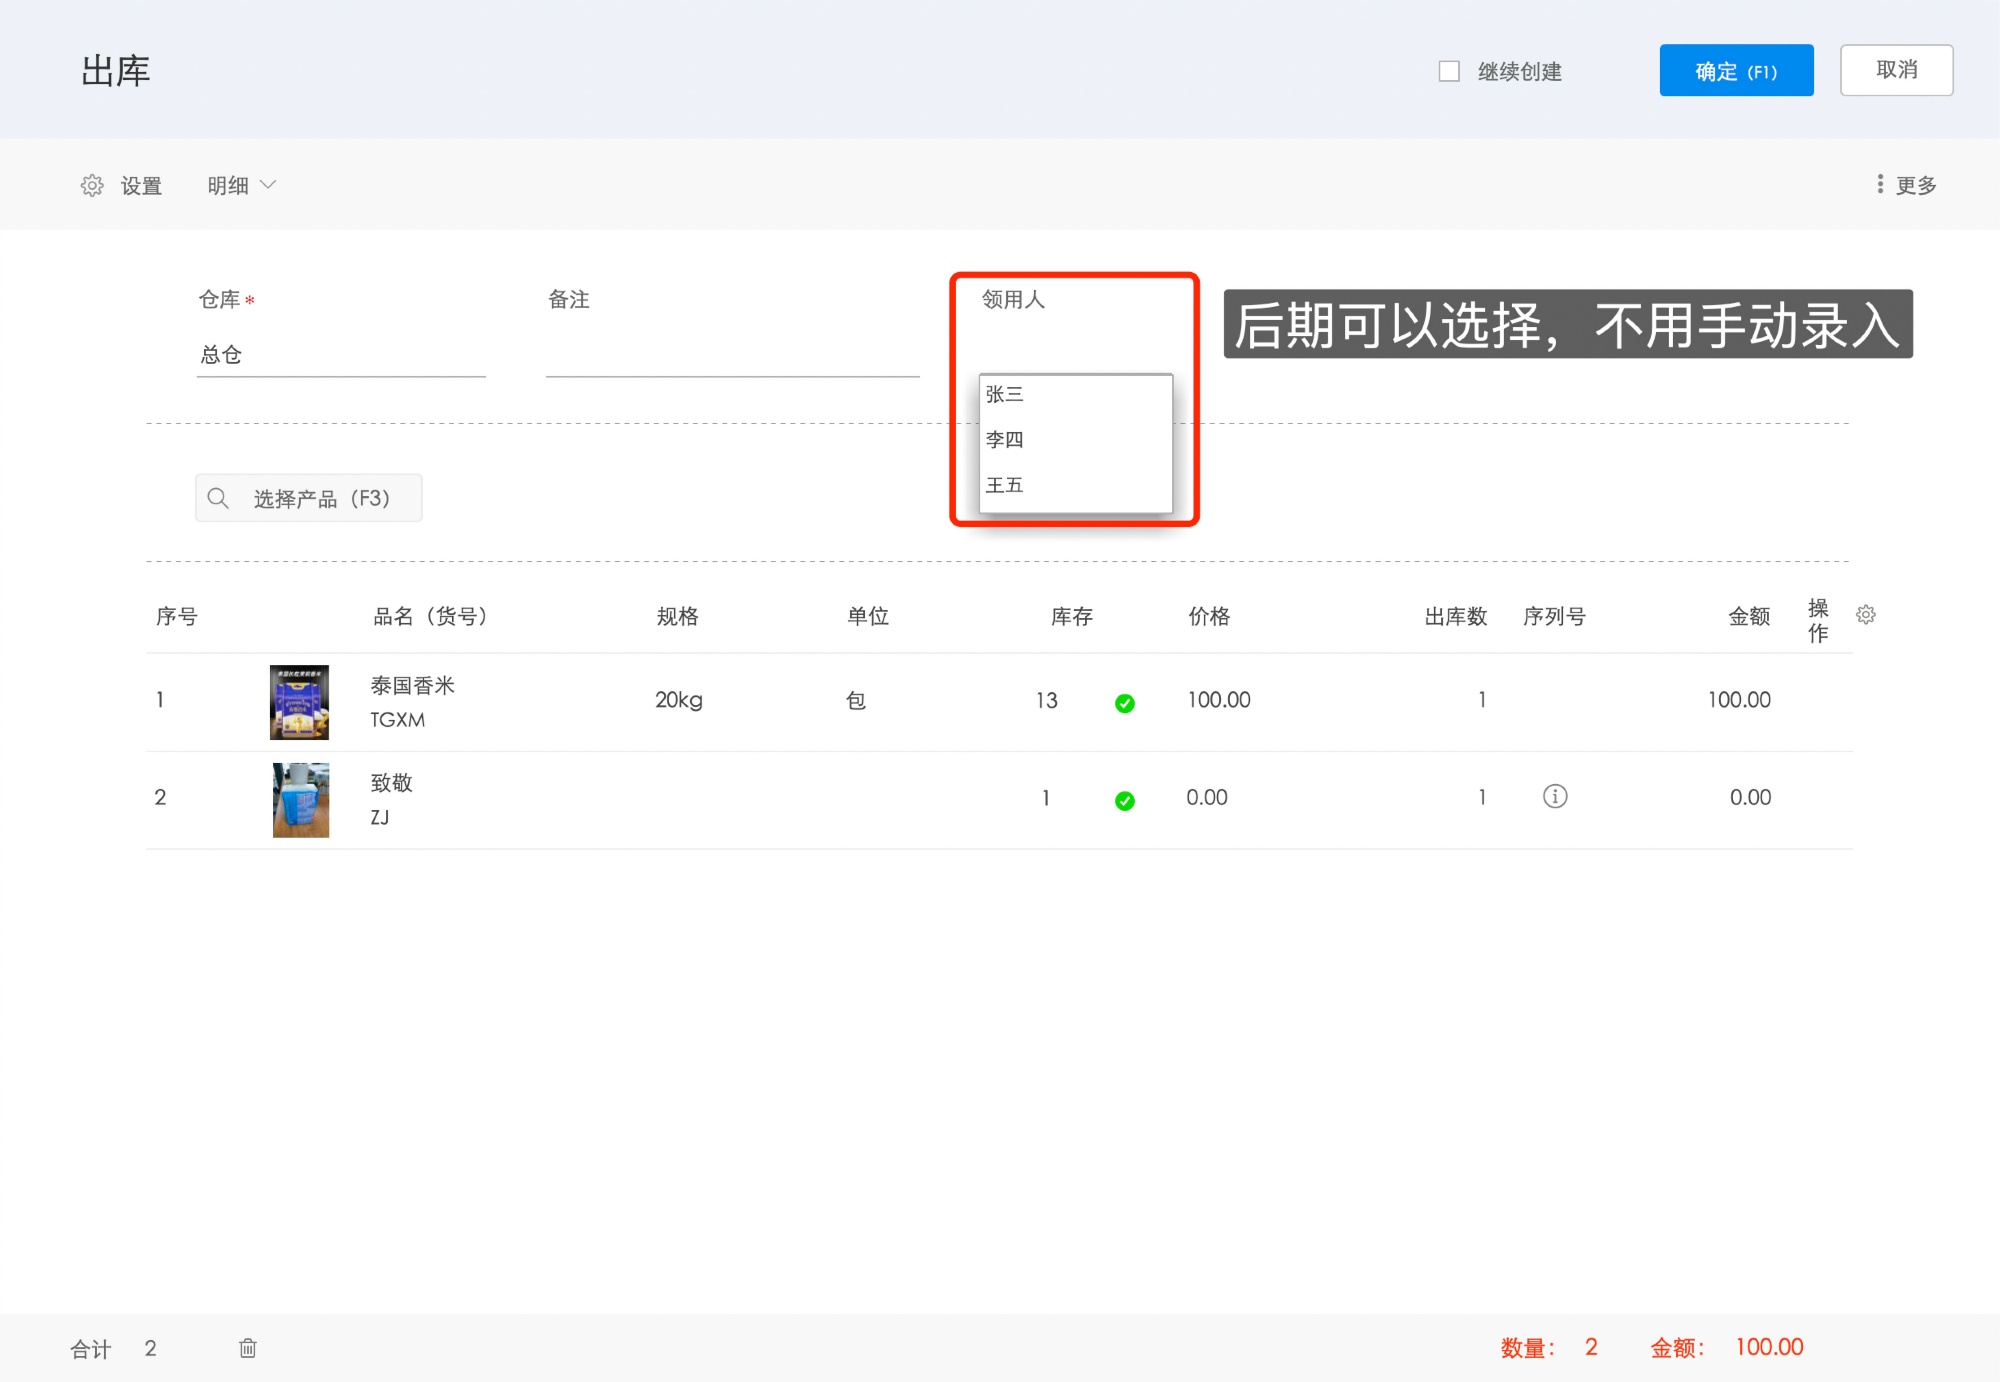Click the 库存 value 13
This screenshot has width=2000, height=1382.
tap(1046, 700)
